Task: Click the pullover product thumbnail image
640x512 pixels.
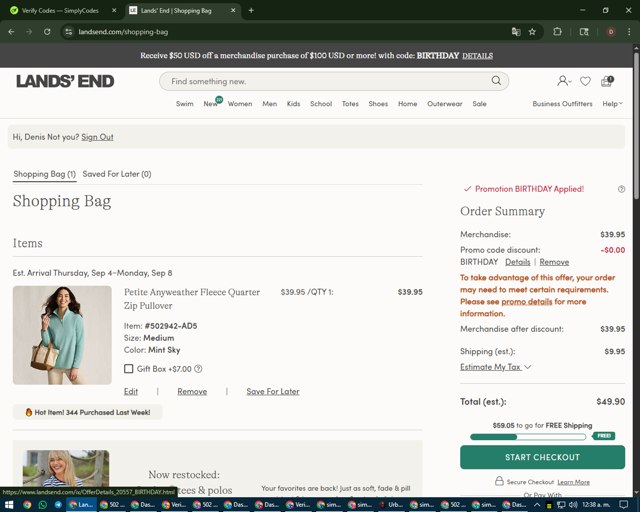Action: click(62, 335)
